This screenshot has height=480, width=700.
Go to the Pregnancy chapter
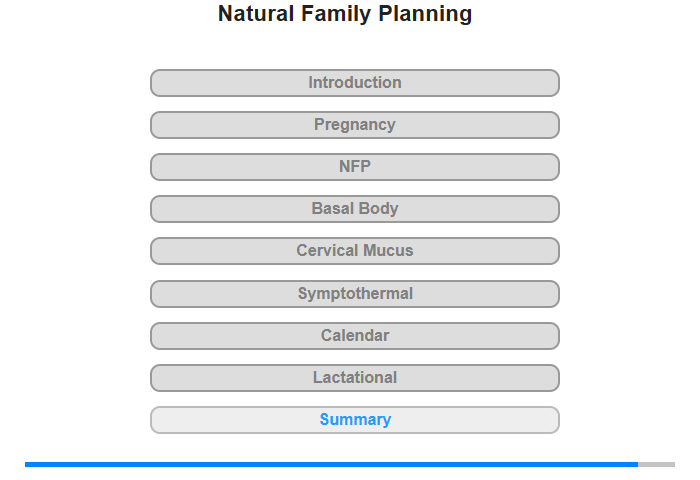tap(355, 125)
